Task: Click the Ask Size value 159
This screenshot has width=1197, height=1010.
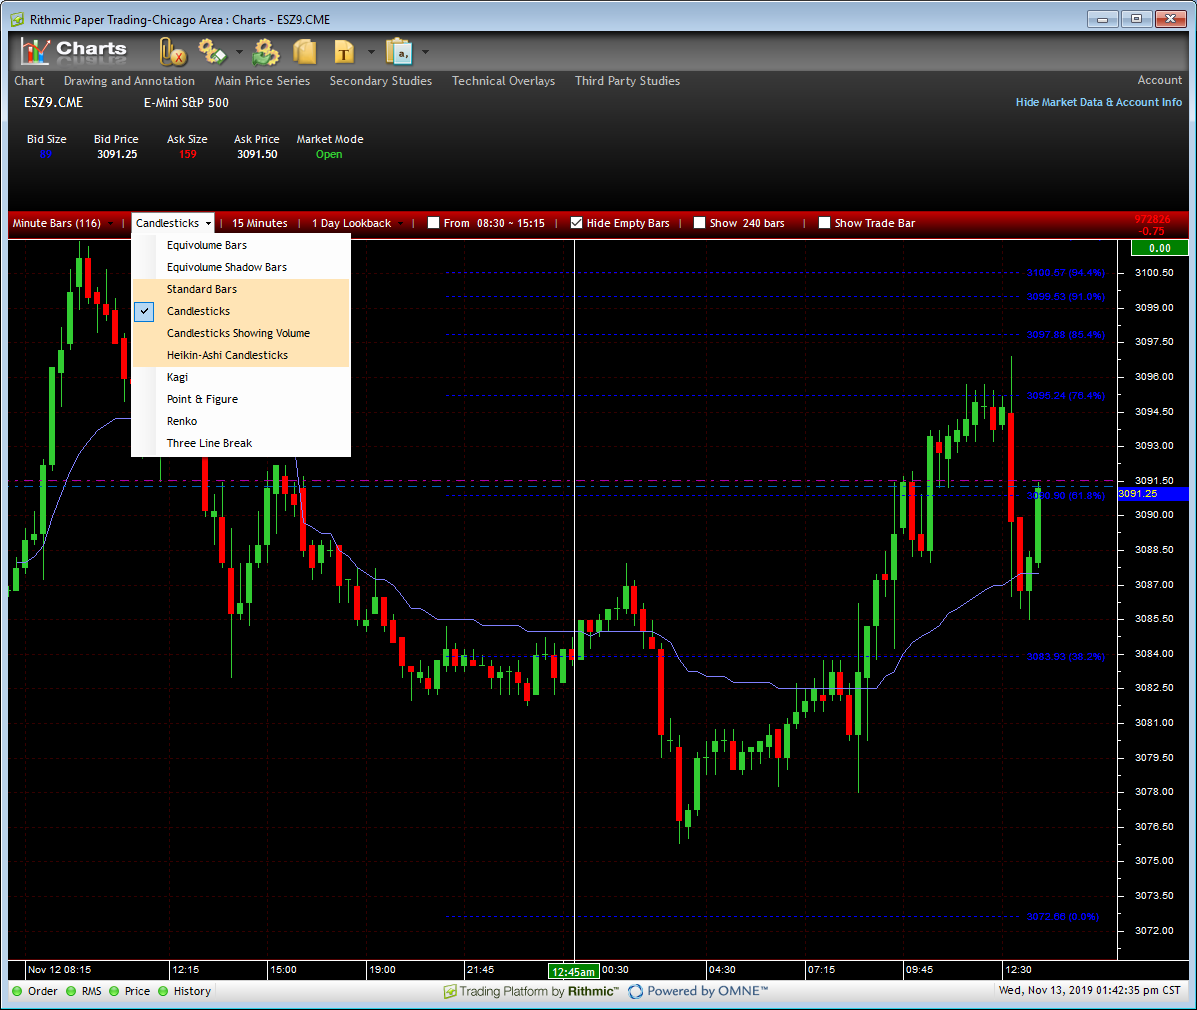Action: click(188, 154)
